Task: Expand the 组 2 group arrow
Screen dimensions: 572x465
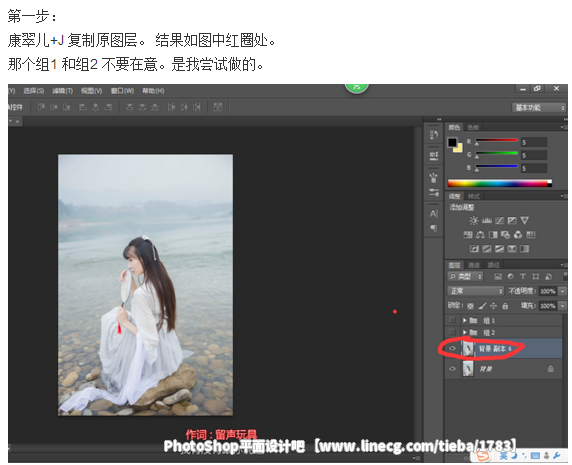Action: click(x=465, y=332)
